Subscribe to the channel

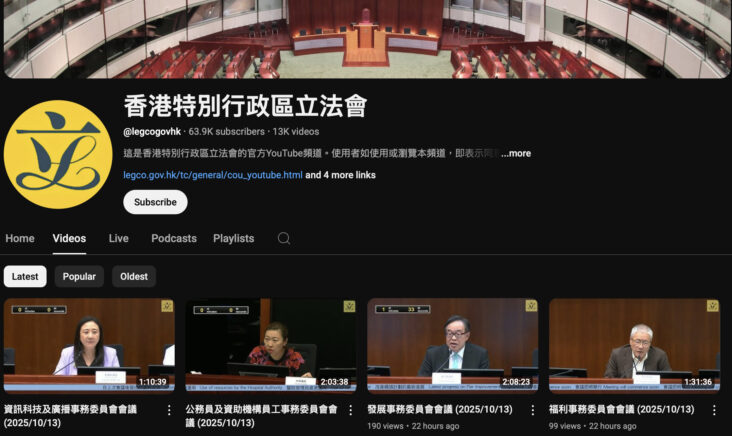pos(155,202)
